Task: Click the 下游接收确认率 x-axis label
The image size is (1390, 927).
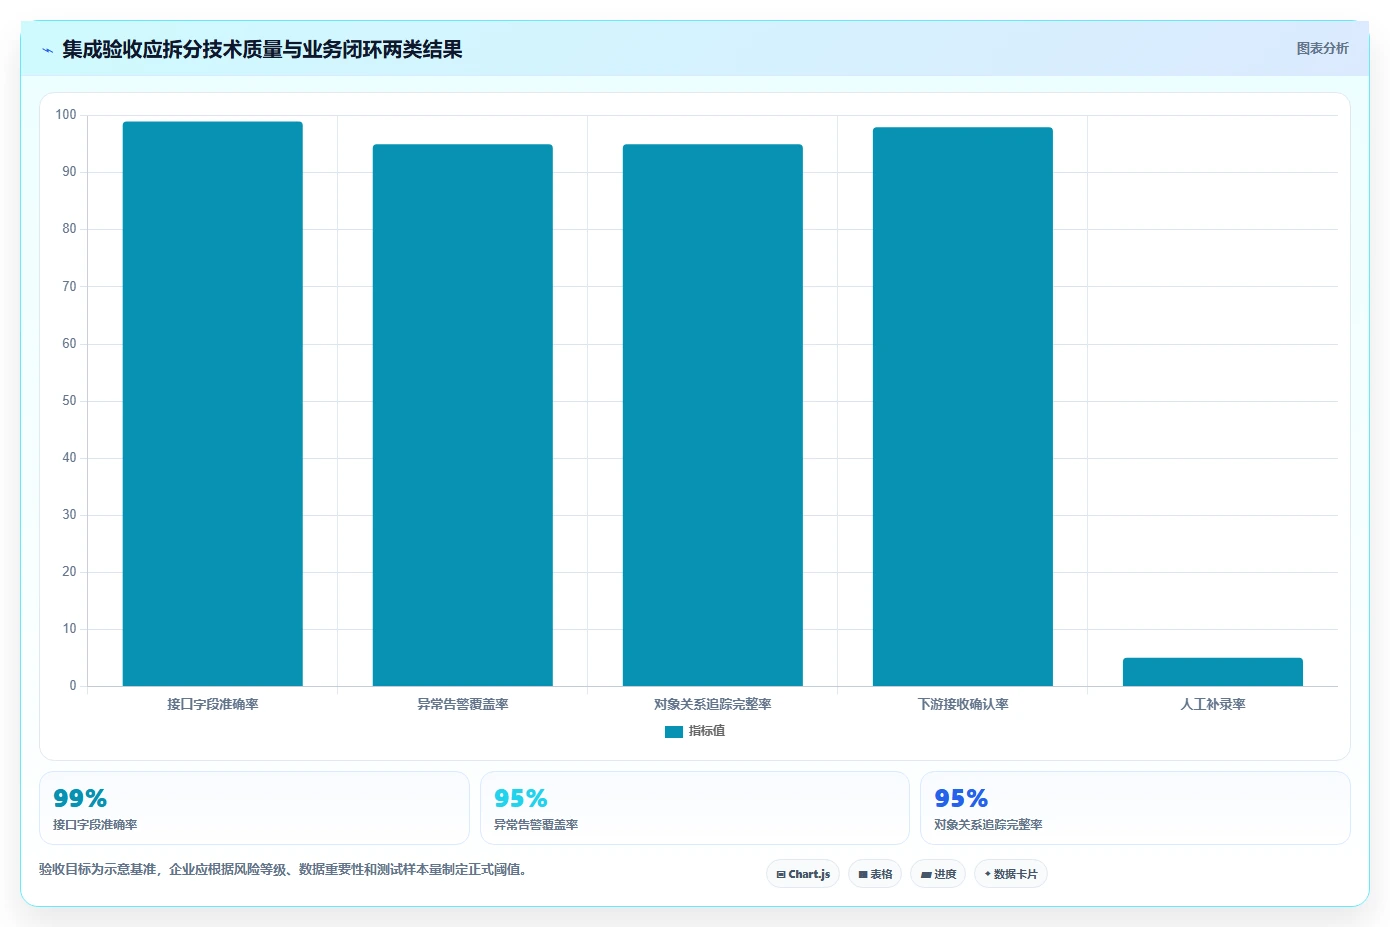Action: click(x=963, y=705)
